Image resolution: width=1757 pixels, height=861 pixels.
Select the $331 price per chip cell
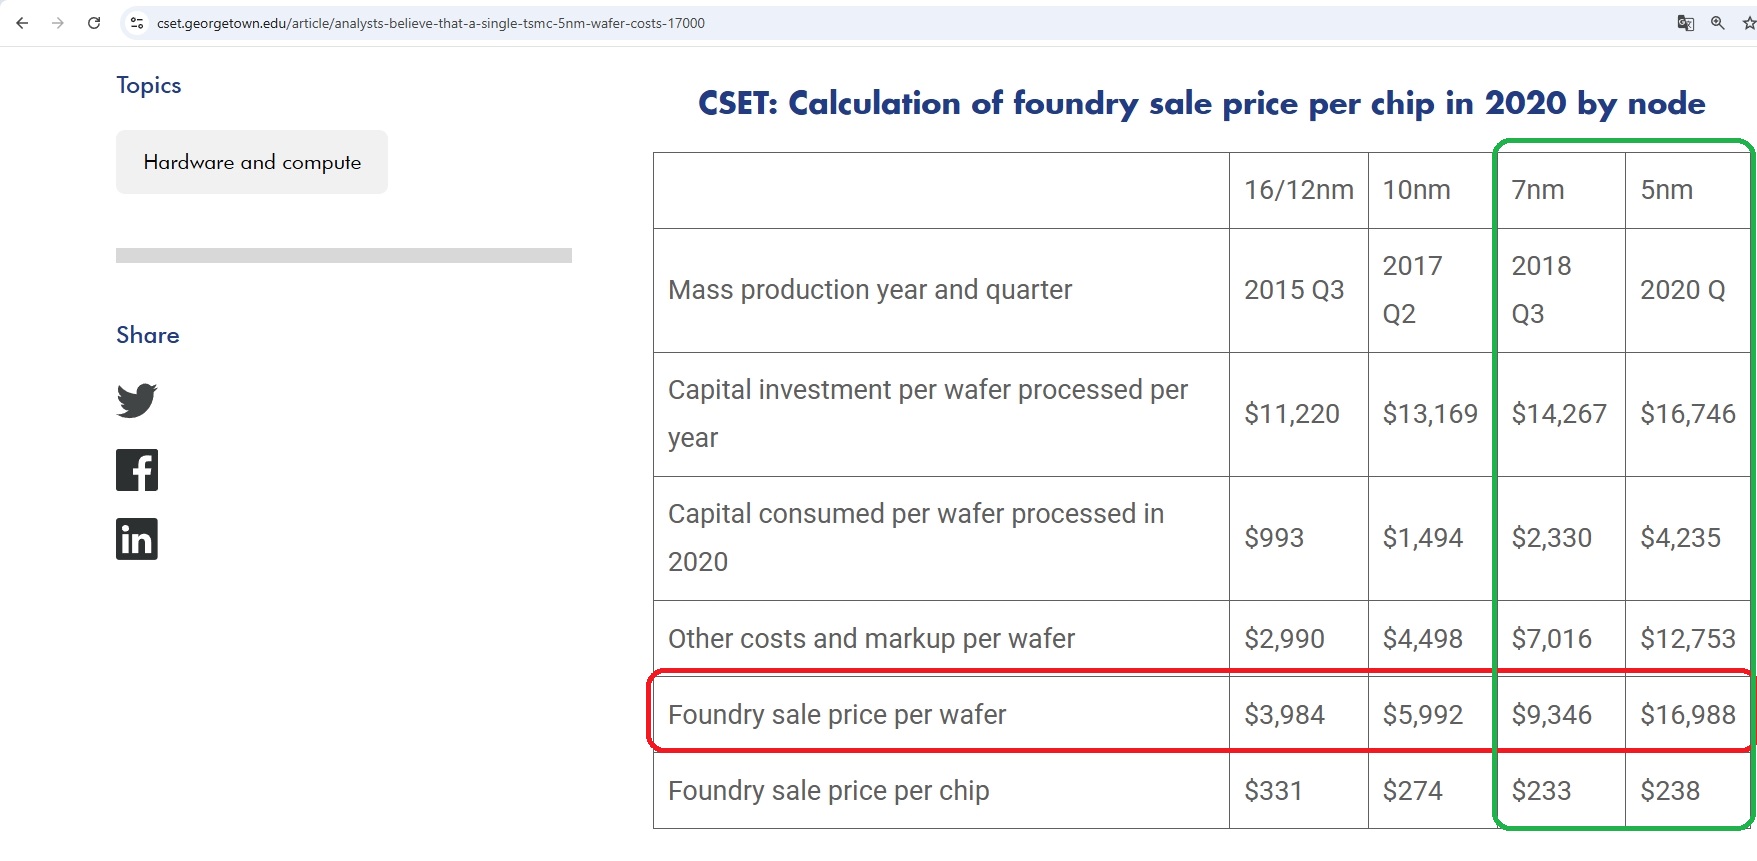[1273, 791]
